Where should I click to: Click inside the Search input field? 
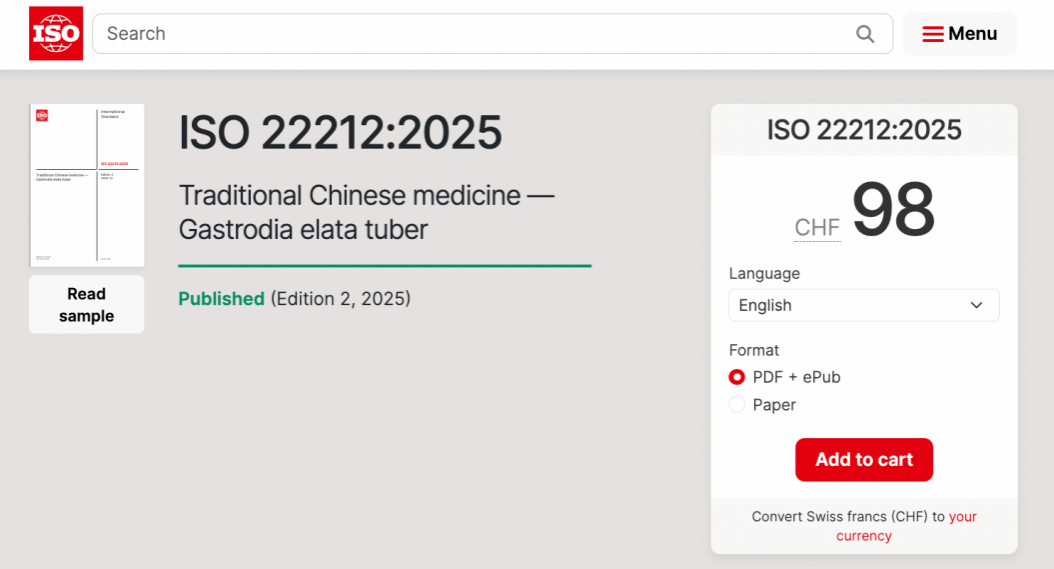[x=470, y=34]
